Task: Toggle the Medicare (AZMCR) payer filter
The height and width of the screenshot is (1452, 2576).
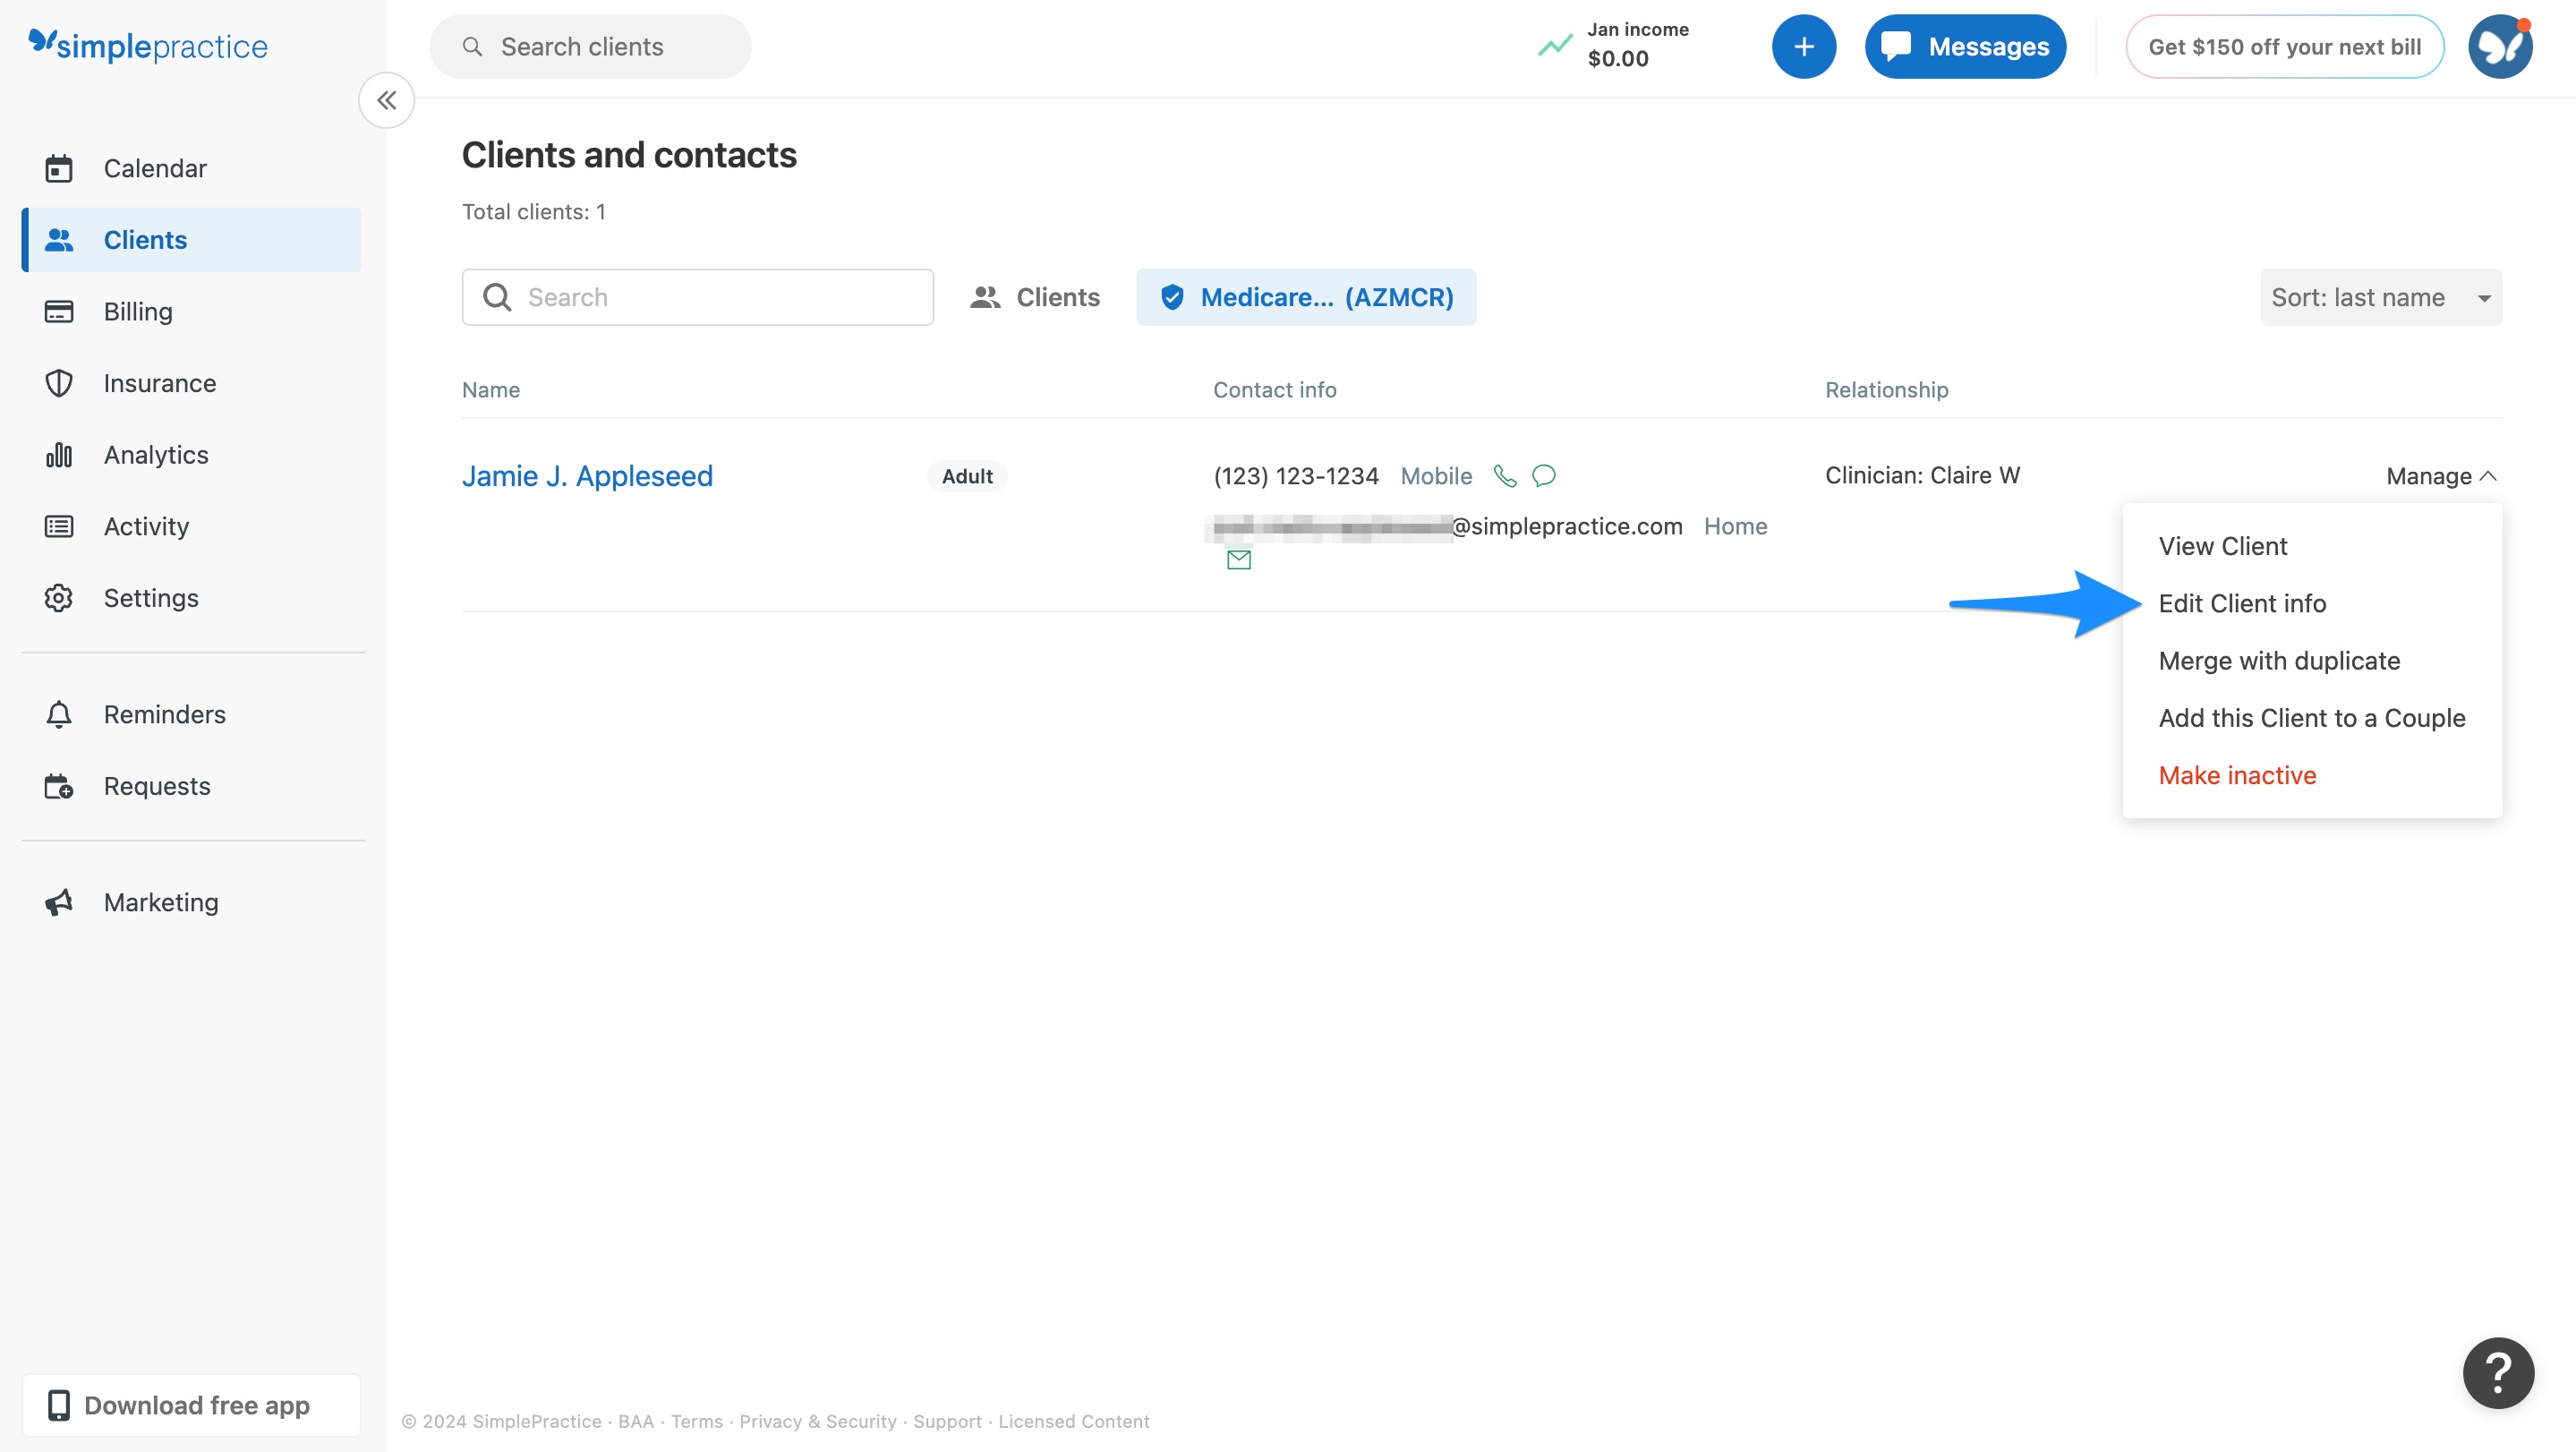Action: tap(1306, 297)
